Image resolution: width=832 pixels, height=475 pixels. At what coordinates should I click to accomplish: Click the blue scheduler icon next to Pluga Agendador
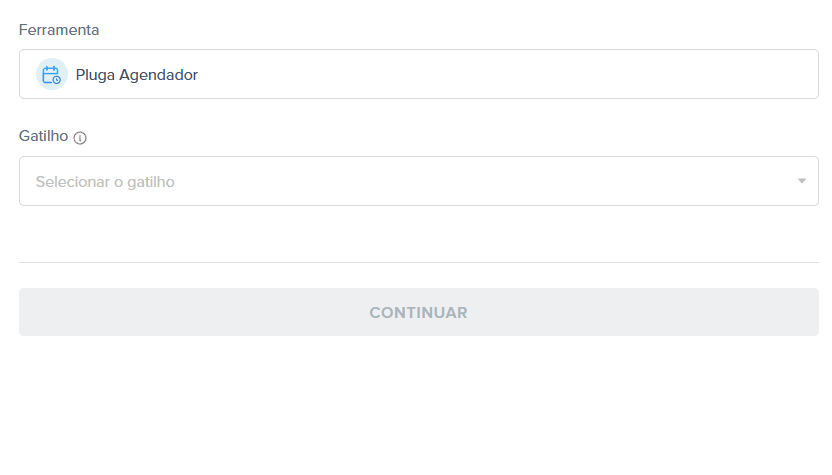click(x=51, y=74)
